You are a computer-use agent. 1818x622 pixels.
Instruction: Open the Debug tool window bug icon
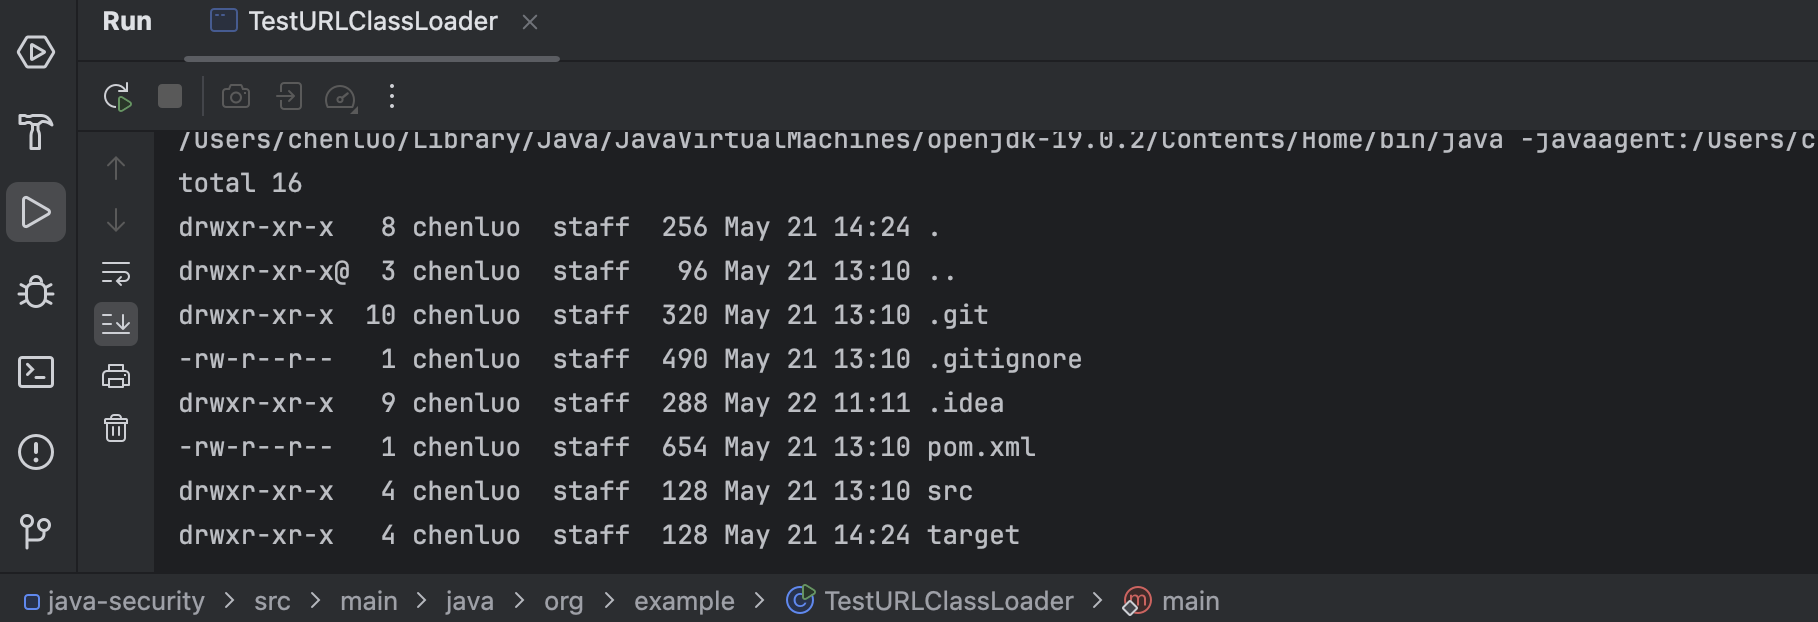[36, 292]
